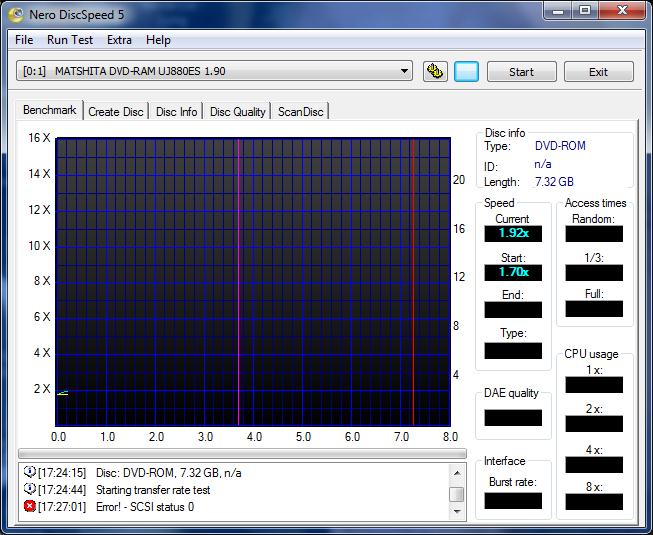This screenshot has height=535, width=653.
Task: Open the ScanDisc tab
Action: 300,112
